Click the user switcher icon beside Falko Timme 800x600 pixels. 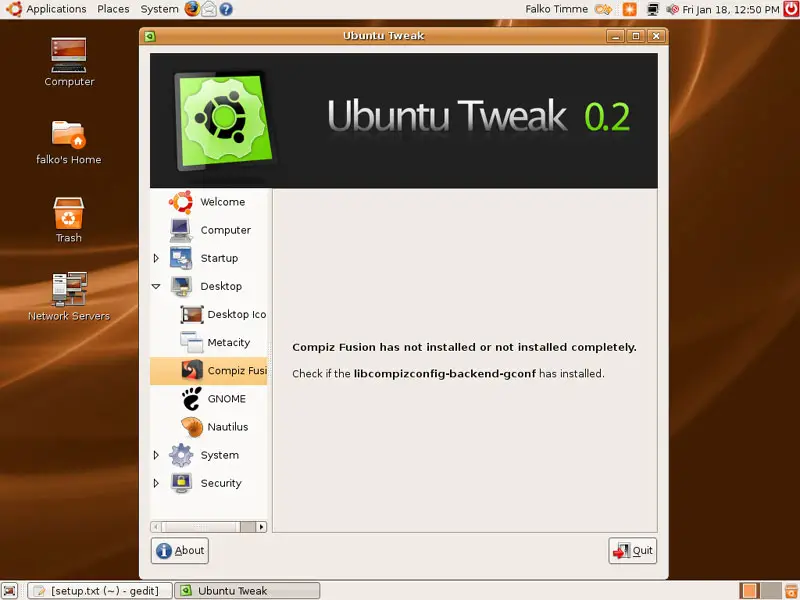tap(604, 9)
